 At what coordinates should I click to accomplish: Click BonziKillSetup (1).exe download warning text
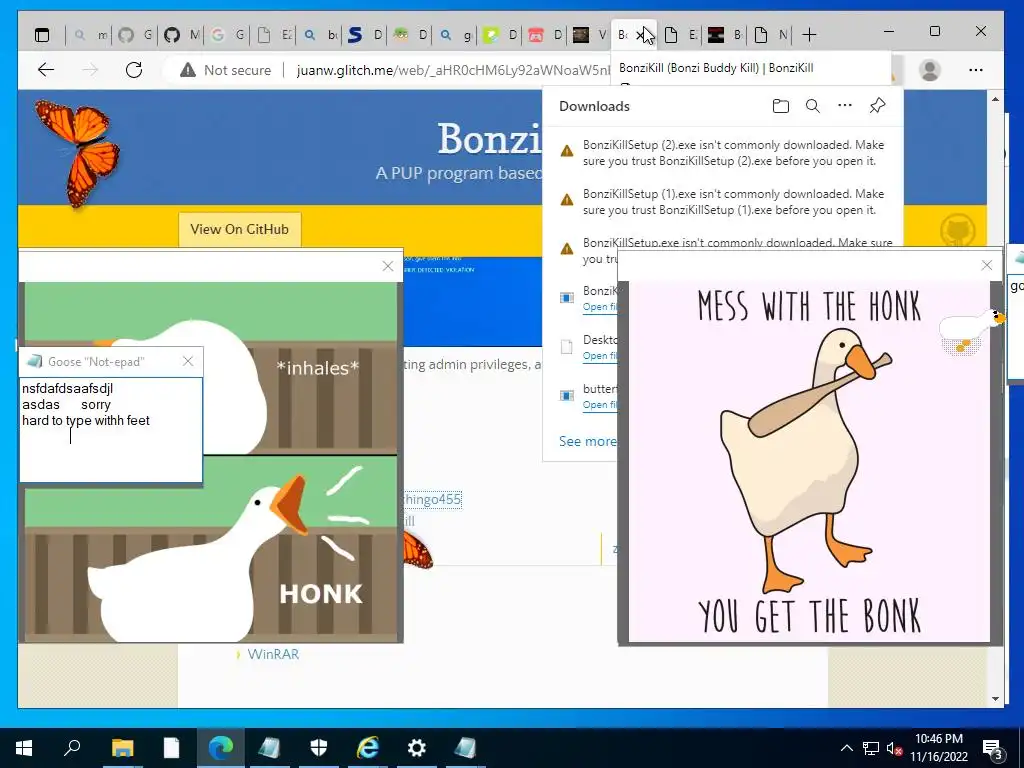(733, 202)
